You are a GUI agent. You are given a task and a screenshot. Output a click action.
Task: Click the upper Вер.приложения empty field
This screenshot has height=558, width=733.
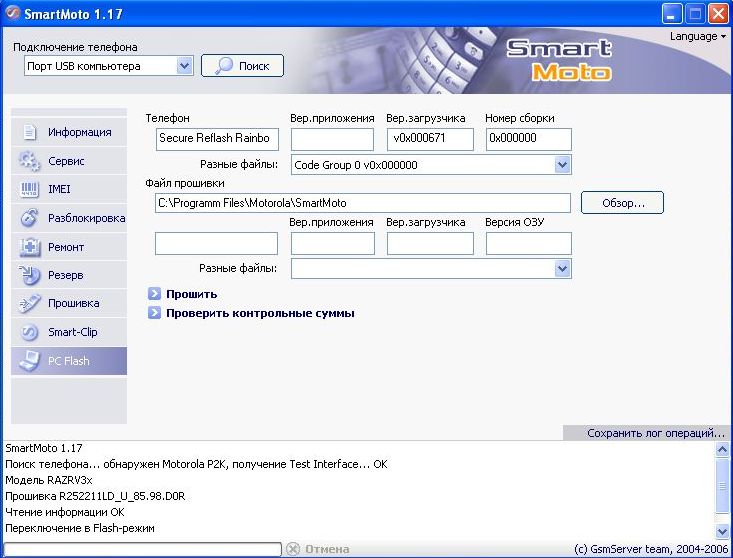click(332, 139)
